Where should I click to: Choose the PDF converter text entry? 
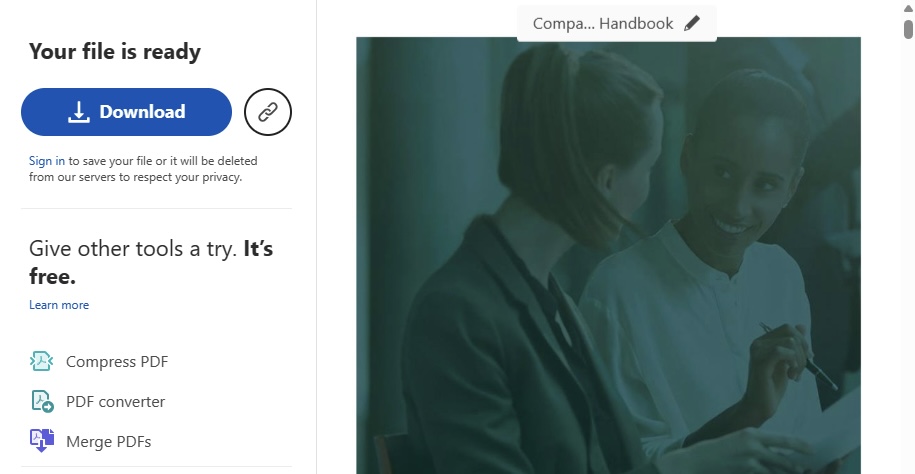pos(116,402)
